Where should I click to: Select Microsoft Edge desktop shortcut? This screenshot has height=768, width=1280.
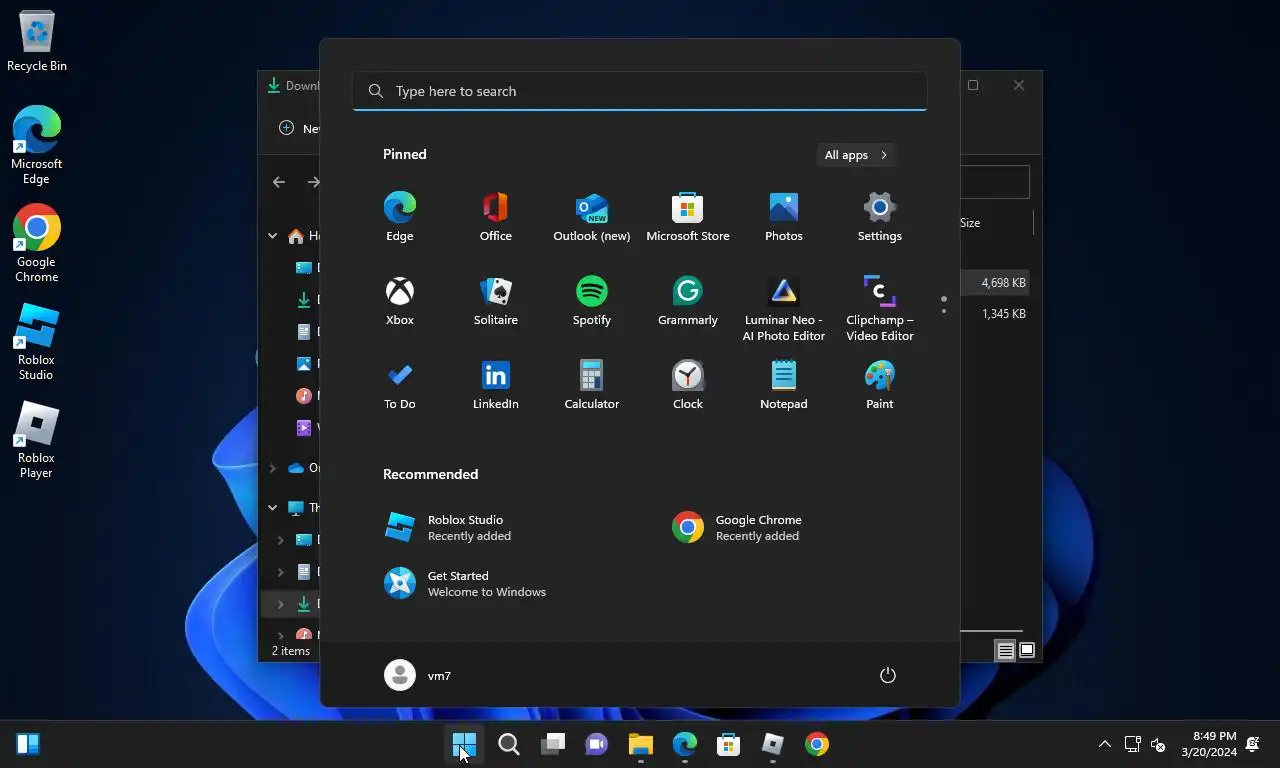coord(37,145)
